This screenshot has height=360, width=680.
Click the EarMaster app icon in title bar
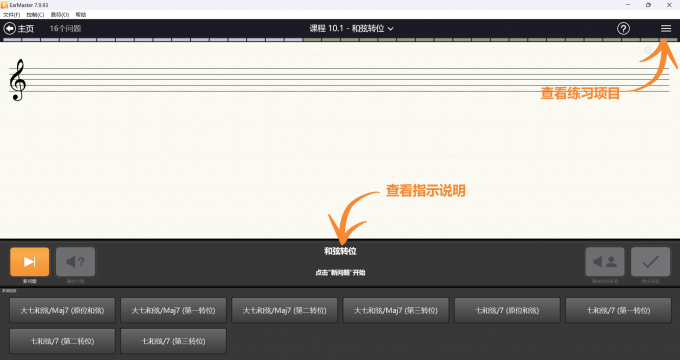pos(4,5)
